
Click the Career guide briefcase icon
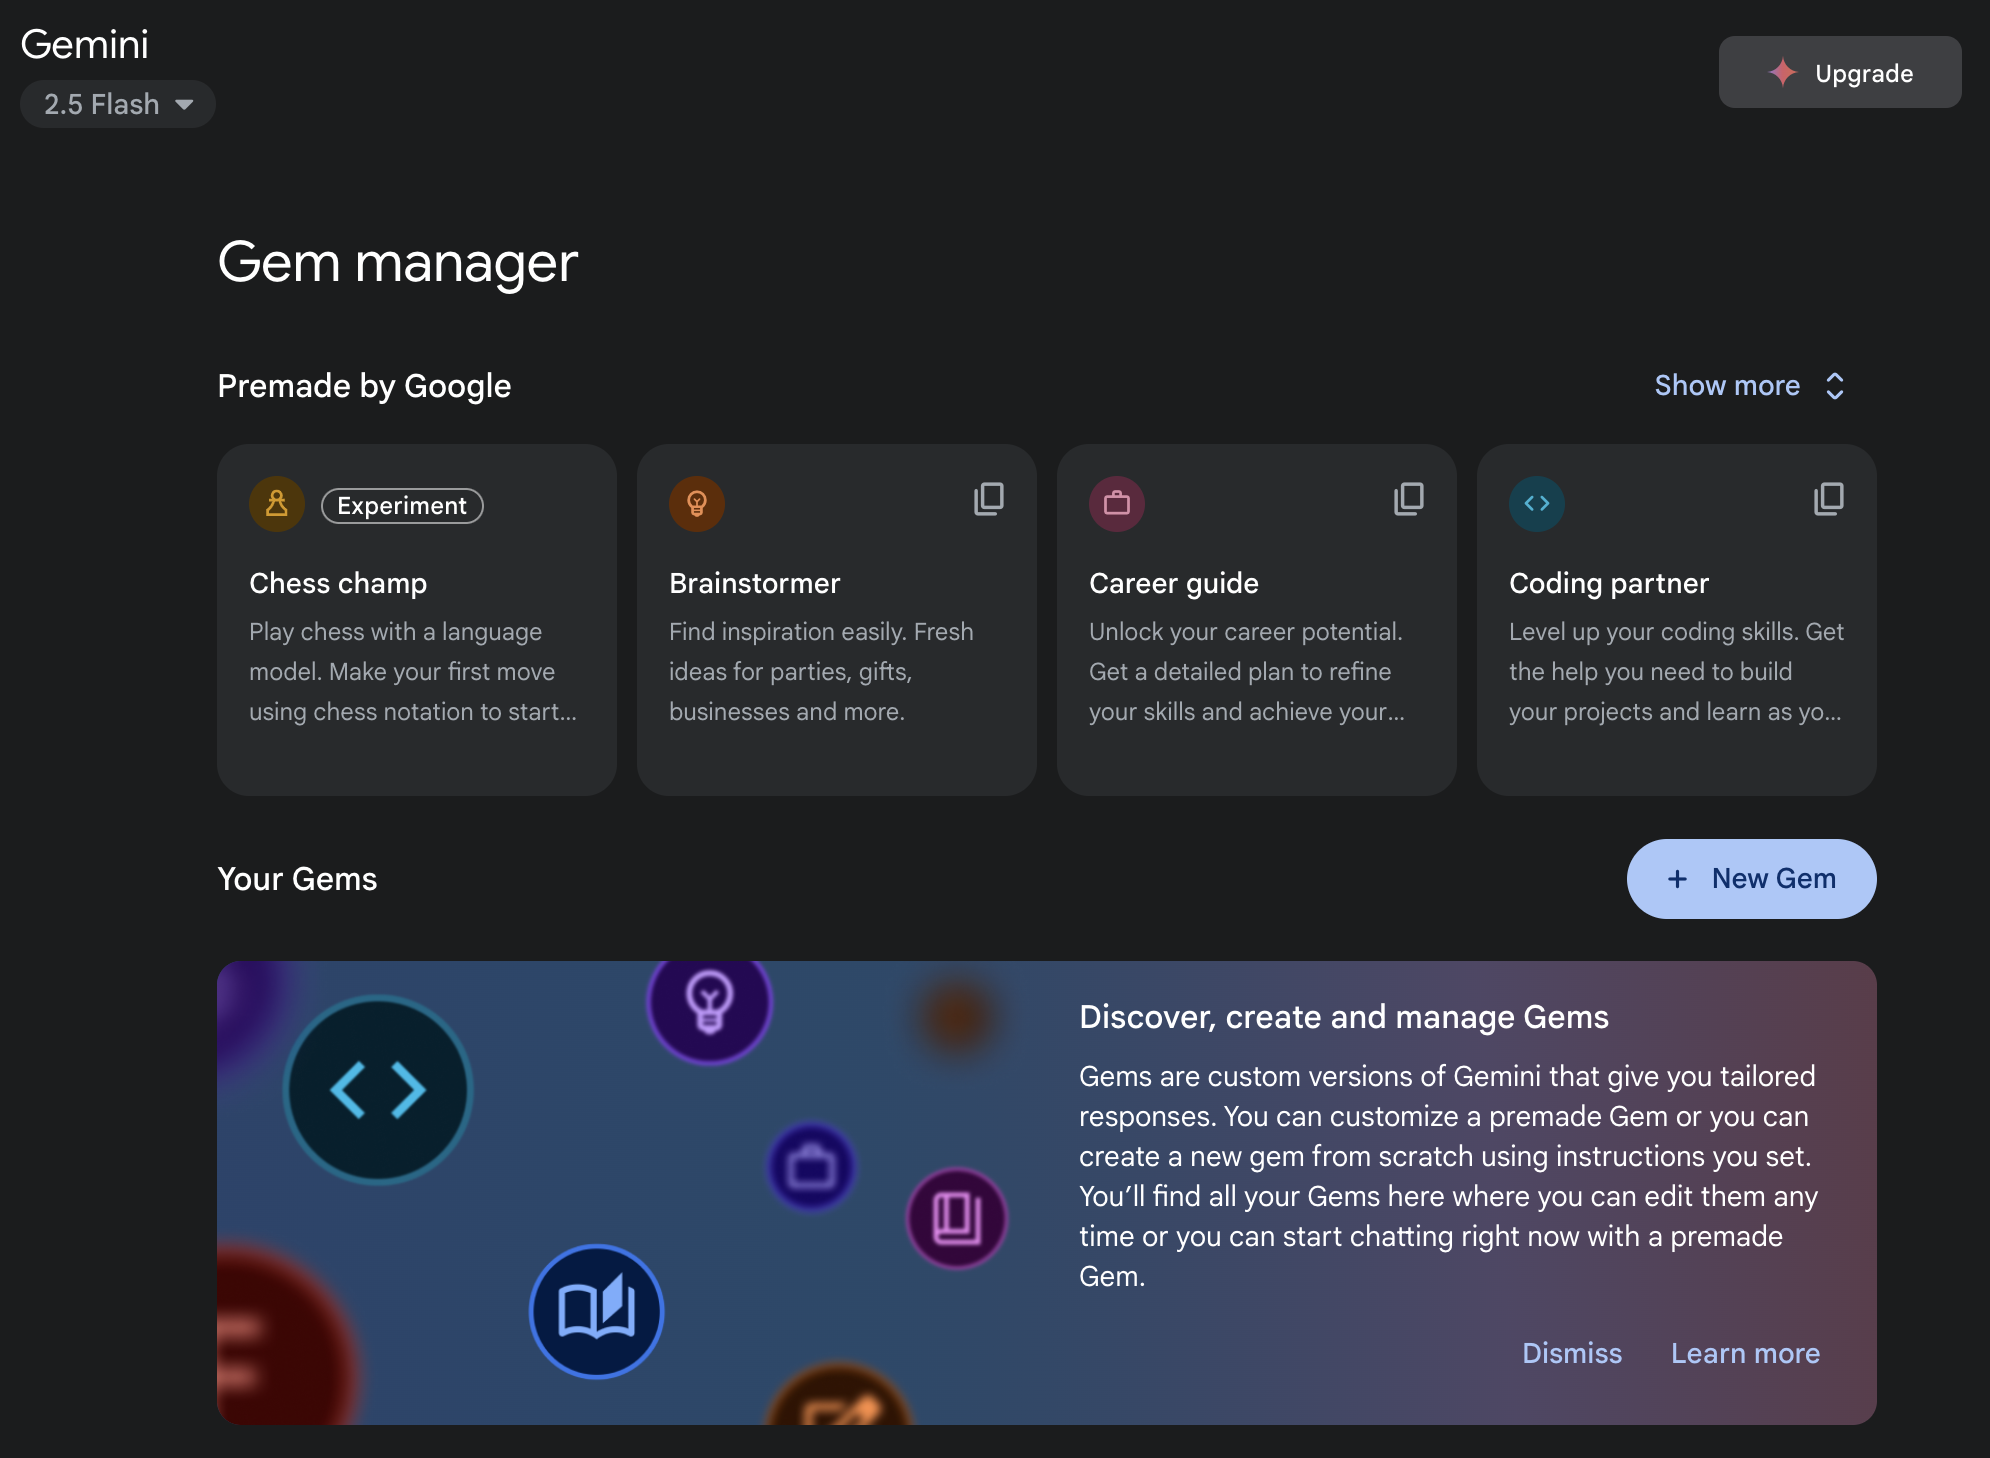(x=1117, y=504)
